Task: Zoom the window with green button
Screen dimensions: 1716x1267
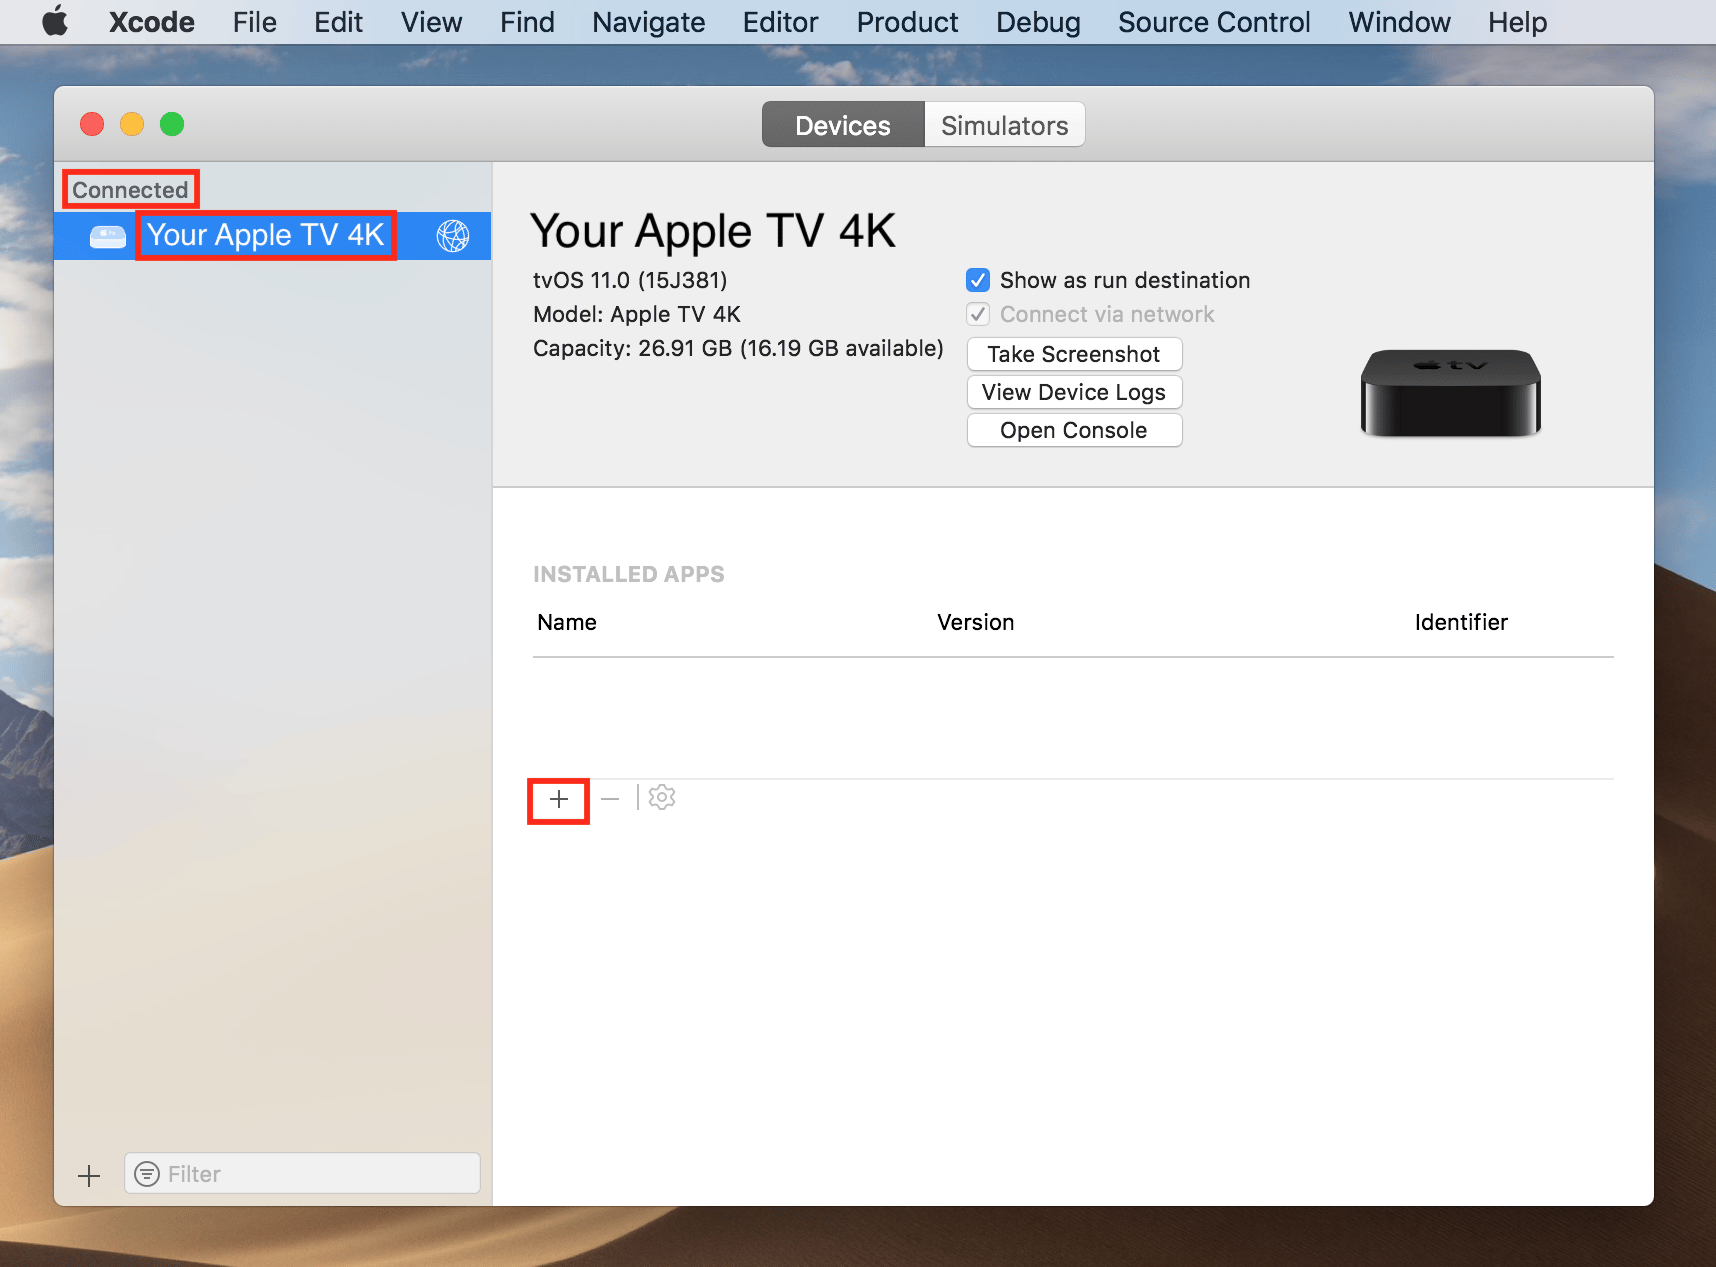Action: (172, 124)
